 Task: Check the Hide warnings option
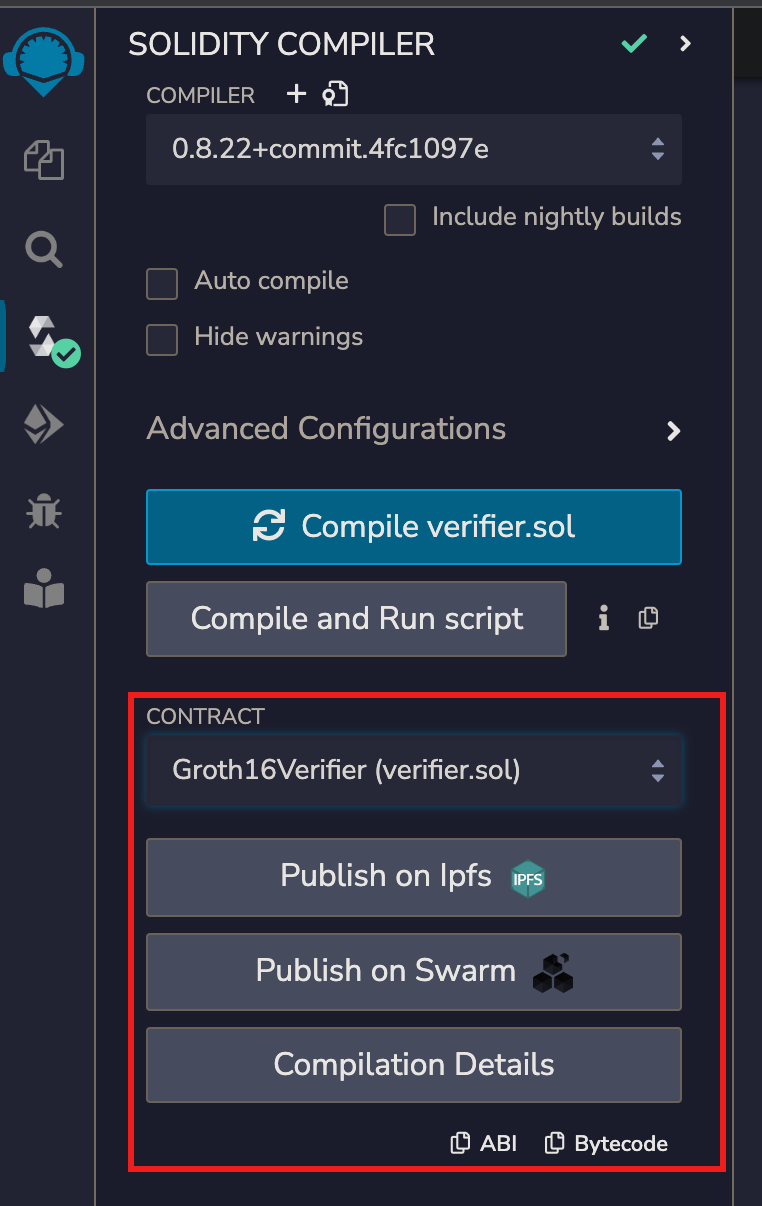tap(162, 339)
